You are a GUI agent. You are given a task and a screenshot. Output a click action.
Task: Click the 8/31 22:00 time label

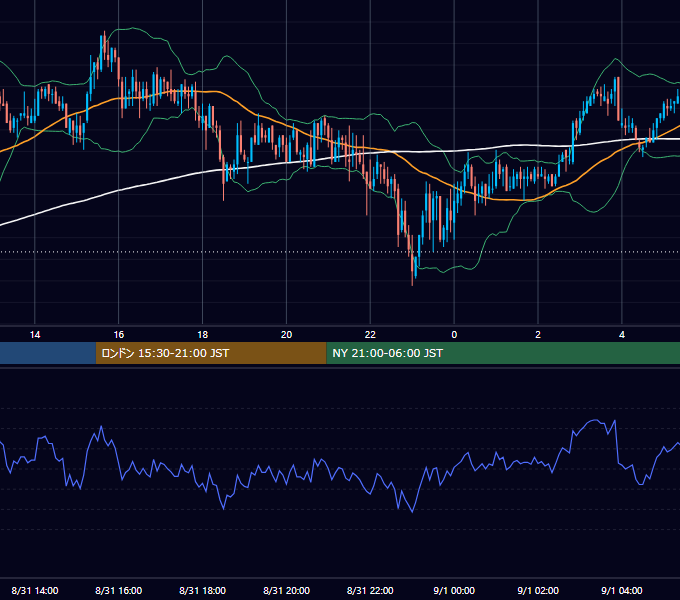[x=370, y=590]
